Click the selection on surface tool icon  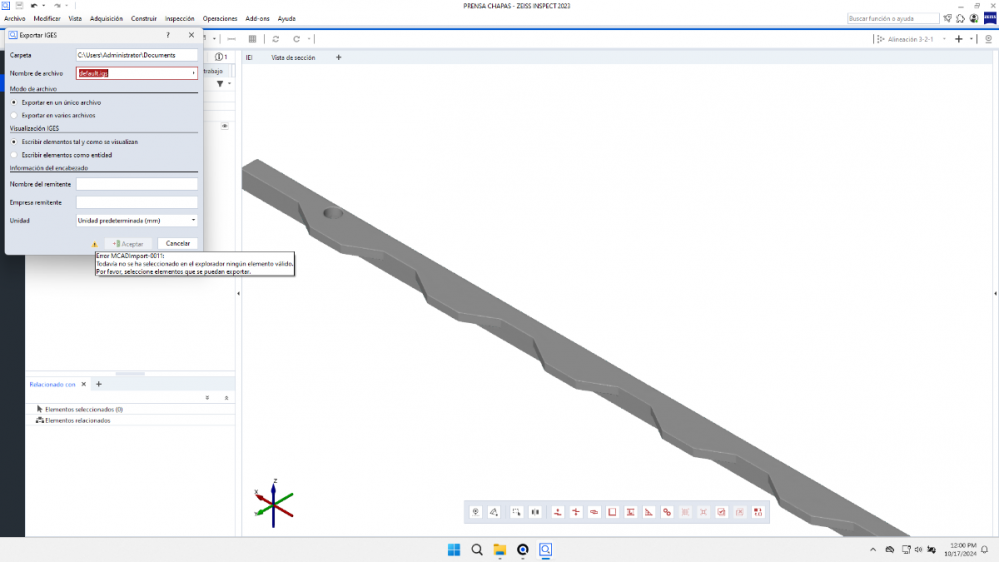[x=494, y=512]
